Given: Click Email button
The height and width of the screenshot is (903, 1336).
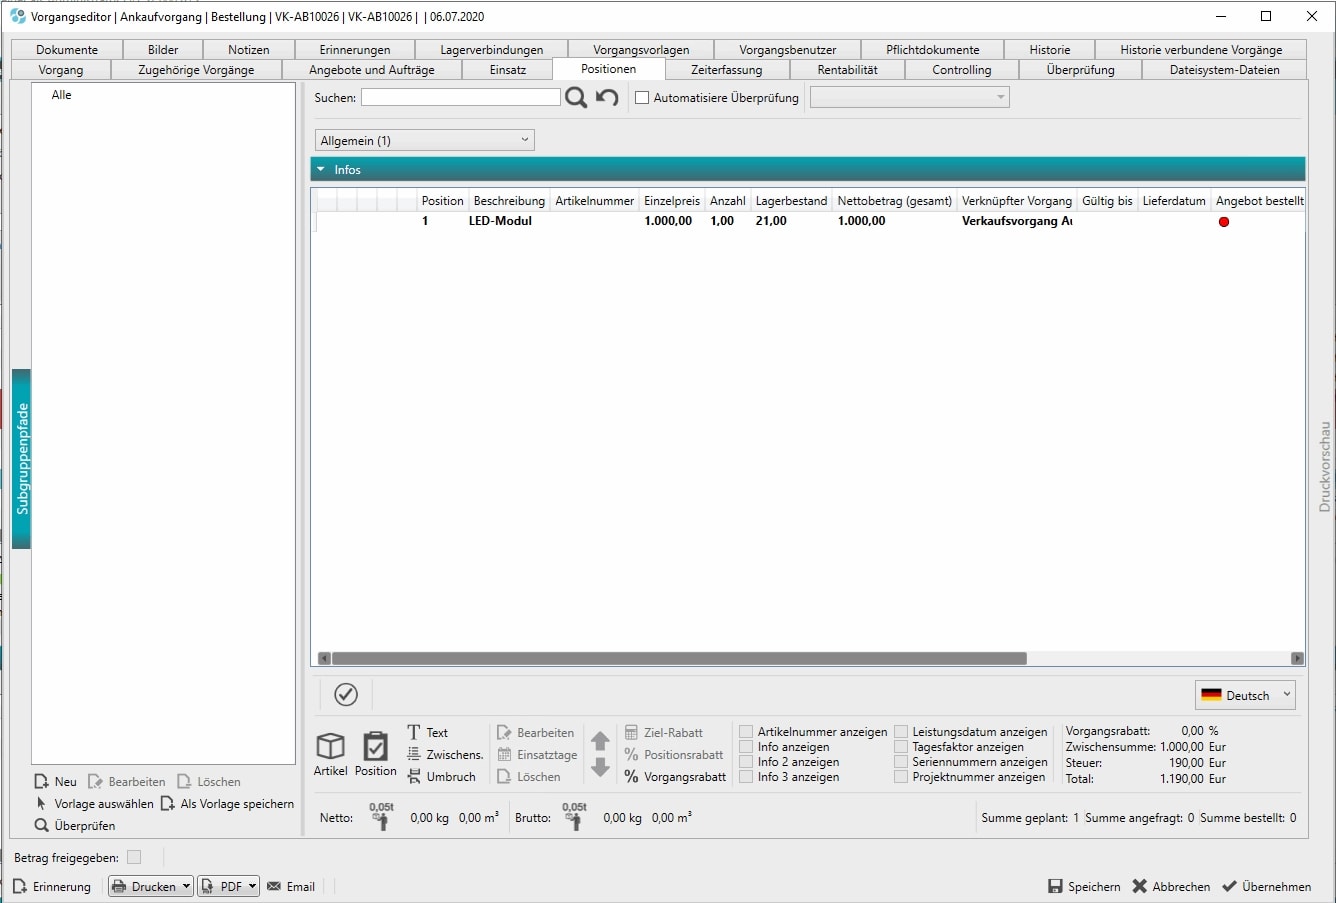Looking at the screenshot, I should click(291, 886).
